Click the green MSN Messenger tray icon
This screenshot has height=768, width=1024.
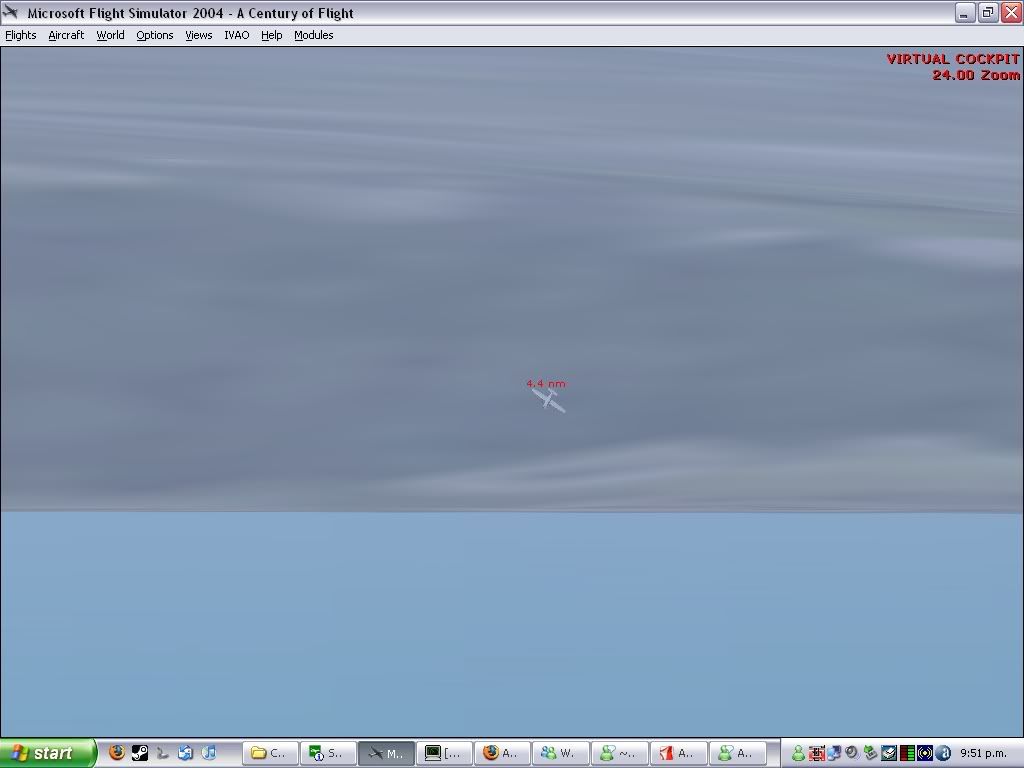click(798, 753)
